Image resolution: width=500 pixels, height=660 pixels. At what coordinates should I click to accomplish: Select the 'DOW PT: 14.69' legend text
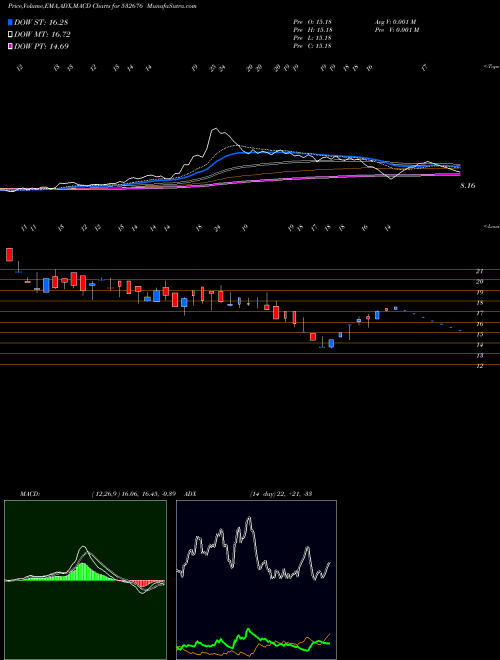pyautogui.click(x=41, y=47)
